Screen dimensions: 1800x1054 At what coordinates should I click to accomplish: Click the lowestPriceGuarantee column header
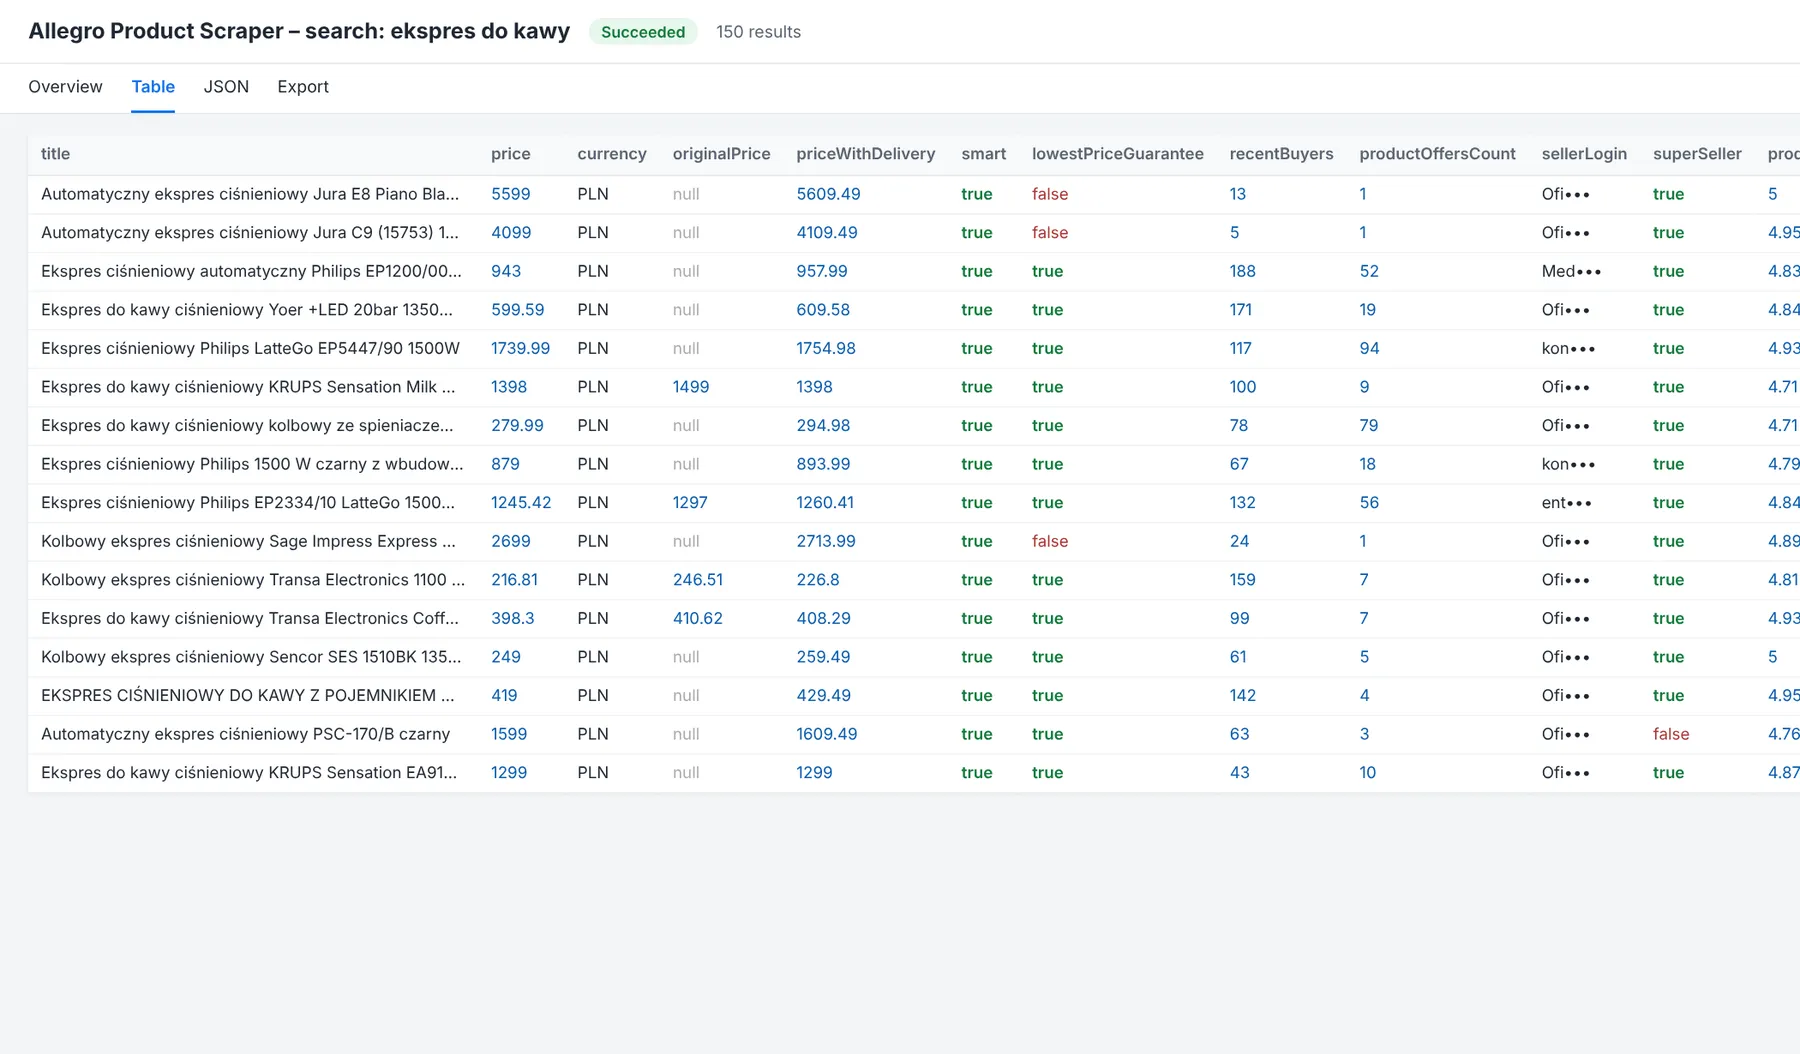pyautogui.click(x=1118, y=154)
